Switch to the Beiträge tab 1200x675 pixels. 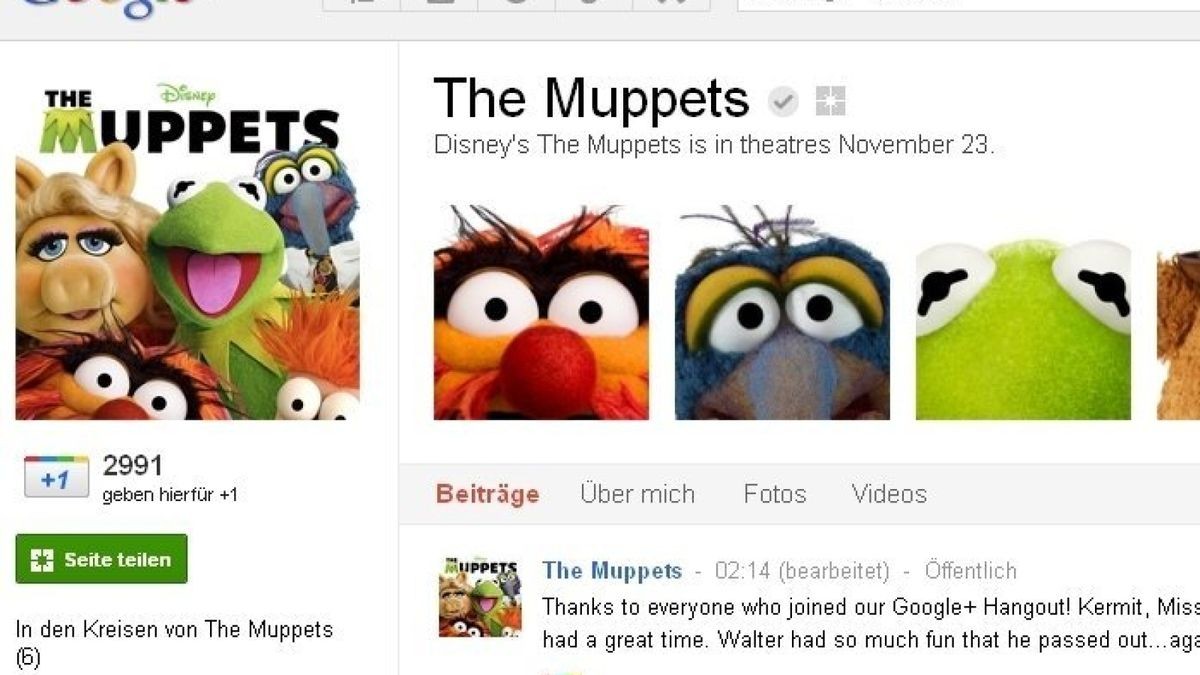click(x=487, y=494)
